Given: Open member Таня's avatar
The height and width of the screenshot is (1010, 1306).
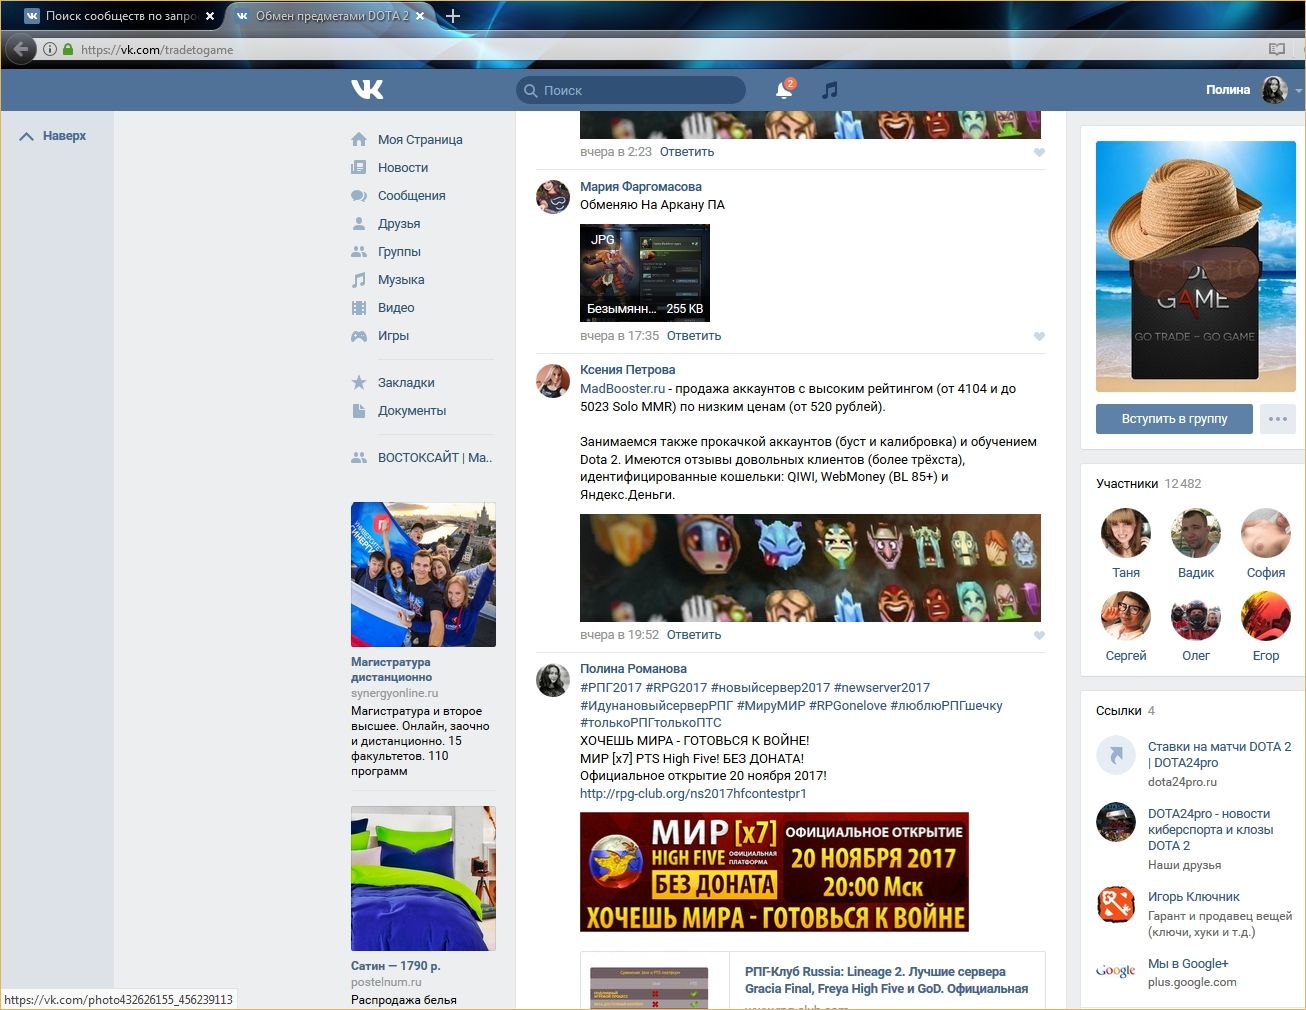Looking at the screenshot, I should (x=1126, y=533).
